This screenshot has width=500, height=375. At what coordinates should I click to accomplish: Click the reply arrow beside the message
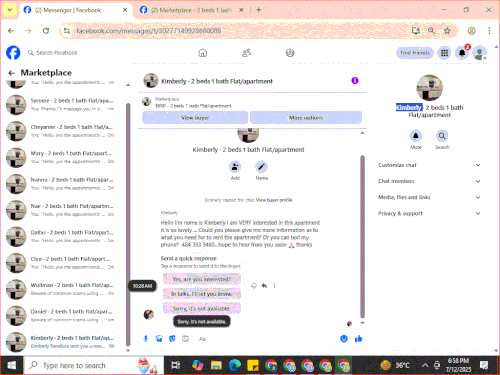[264, 286]
